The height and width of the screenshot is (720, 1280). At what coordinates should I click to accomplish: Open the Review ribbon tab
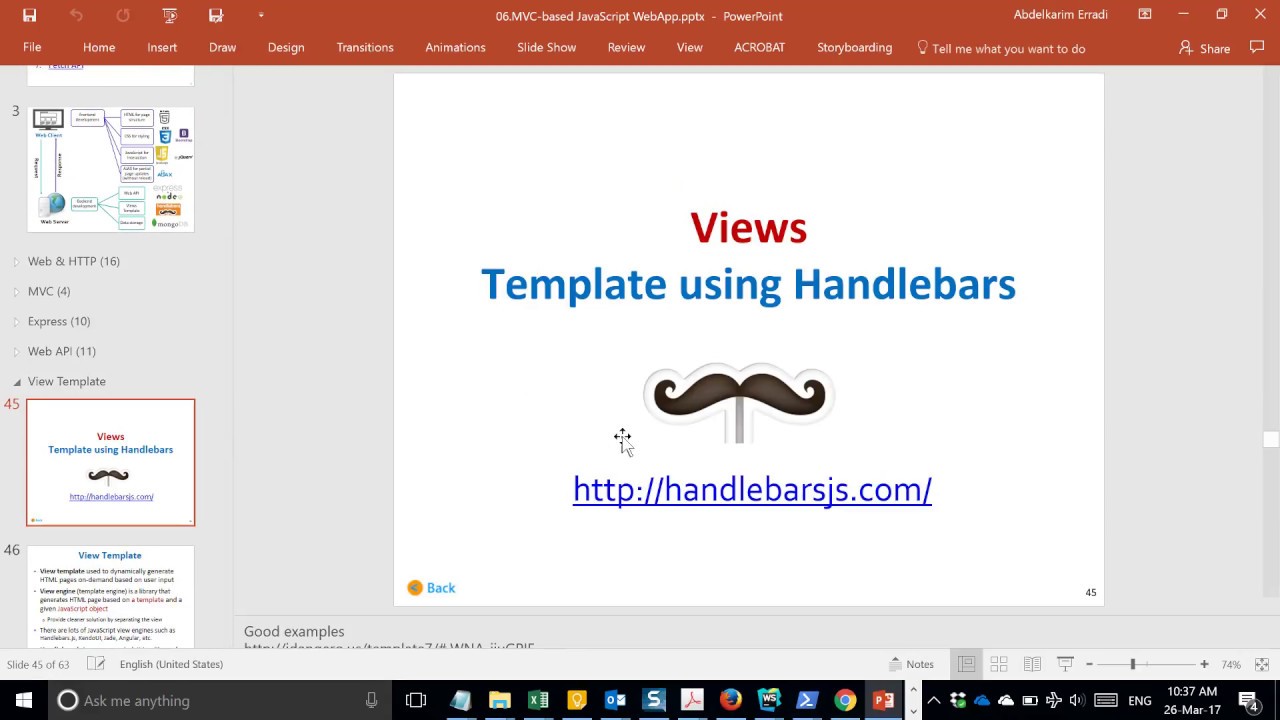(626, 47)
